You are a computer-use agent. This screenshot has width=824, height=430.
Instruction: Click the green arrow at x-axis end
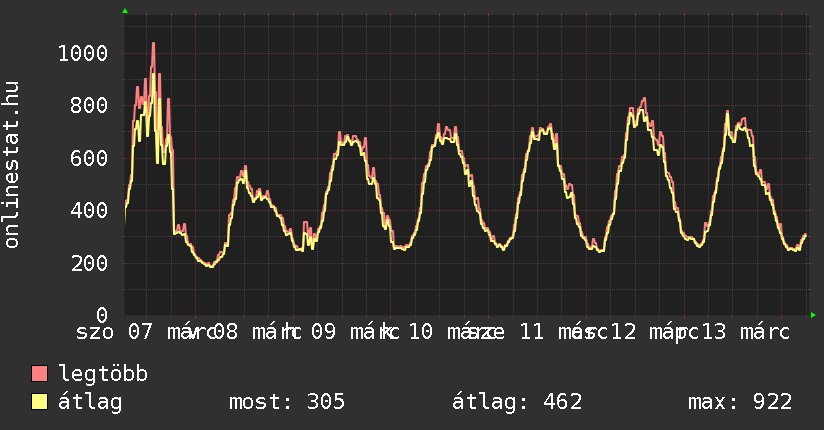pos(814,316)
